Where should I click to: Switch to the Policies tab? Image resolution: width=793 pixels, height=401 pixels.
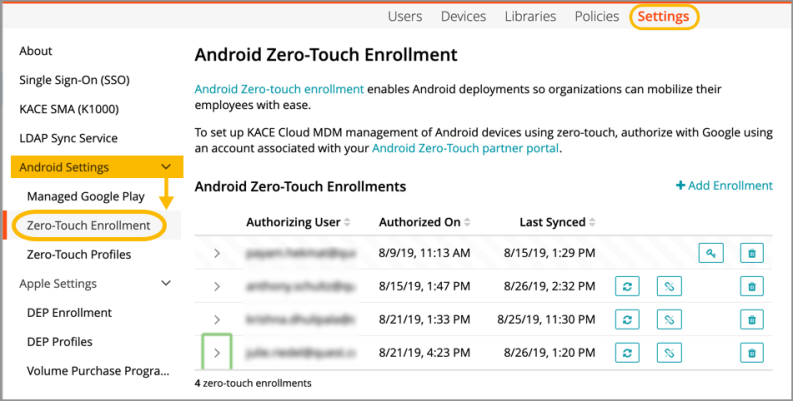click(x=597, y=16)
